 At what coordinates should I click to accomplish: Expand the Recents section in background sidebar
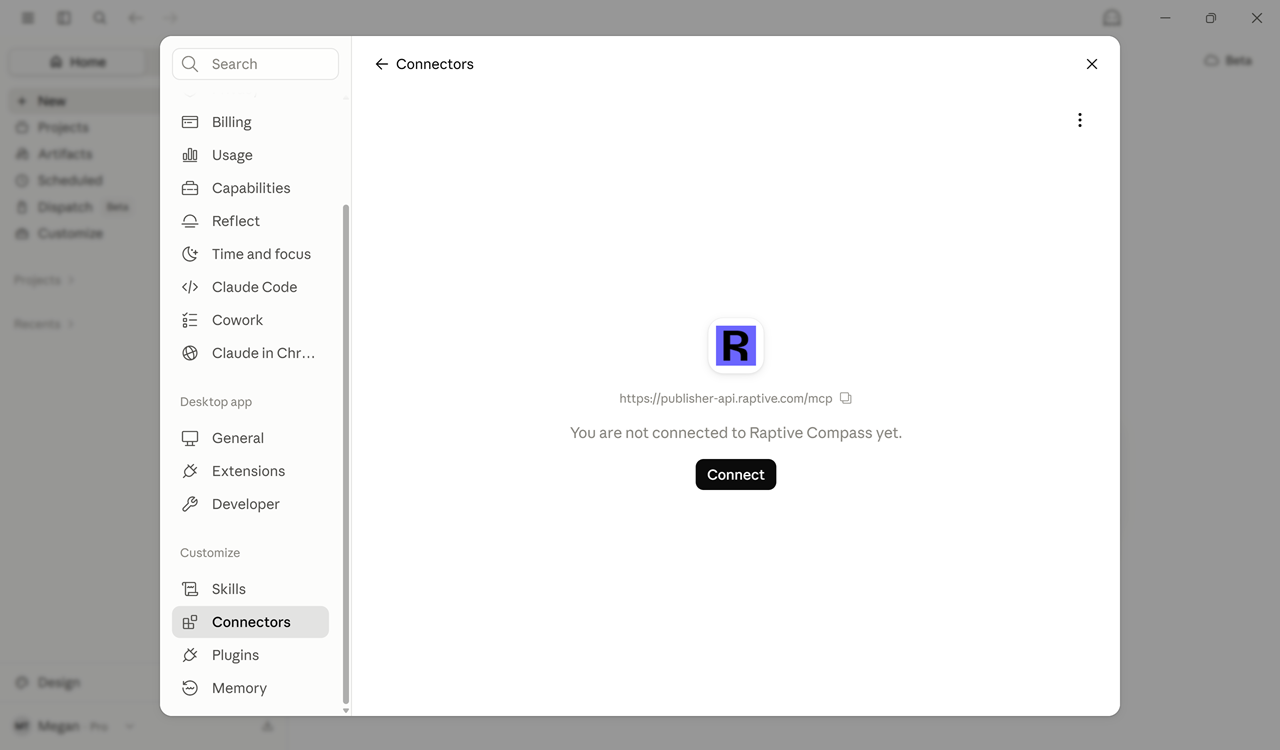point(44,324)
